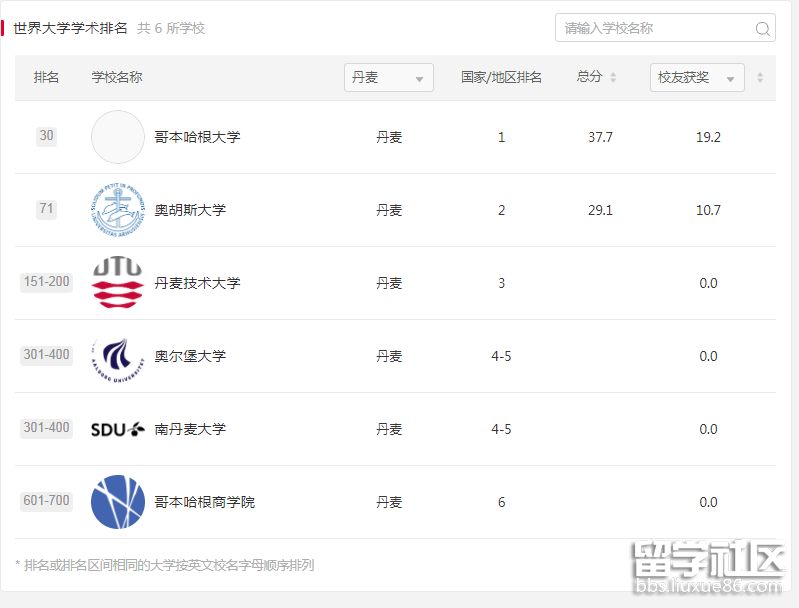Click the SDU logo
This screenshot has width=799, height=608.
point(118,430)
